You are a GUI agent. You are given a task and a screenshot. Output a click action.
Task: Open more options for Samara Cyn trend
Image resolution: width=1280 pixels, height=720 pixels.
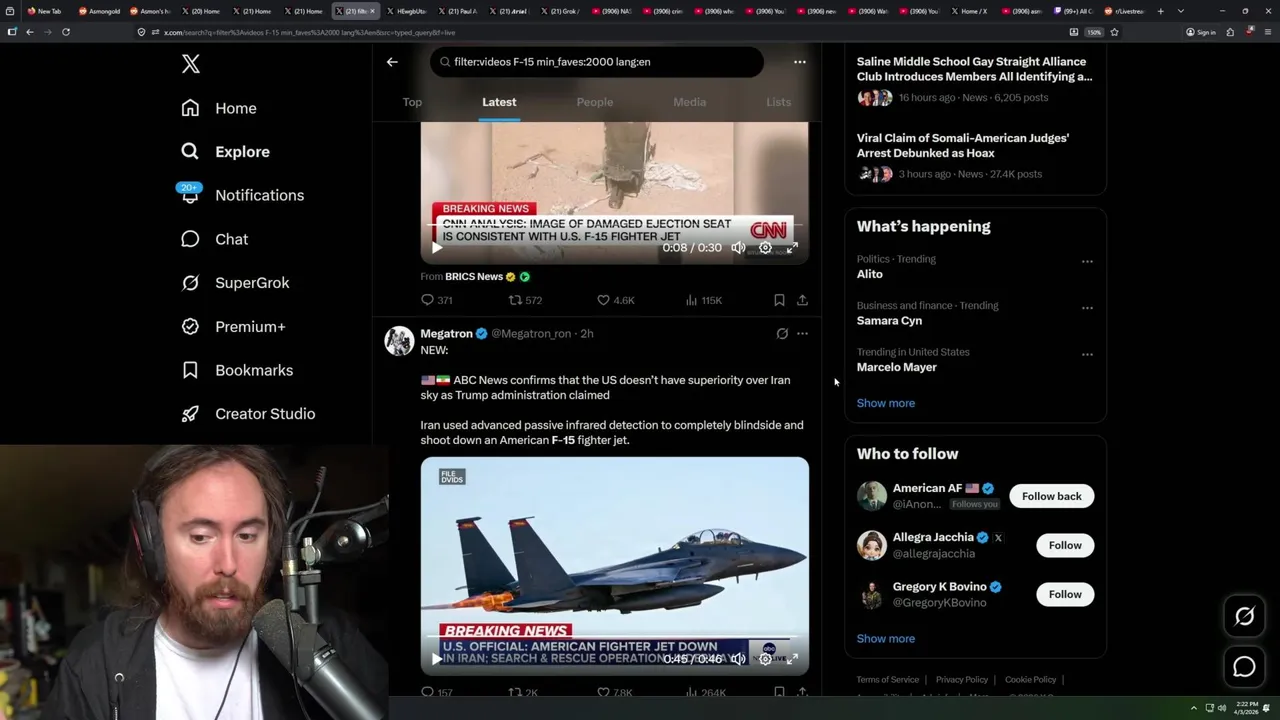(x=1087, y=308)
